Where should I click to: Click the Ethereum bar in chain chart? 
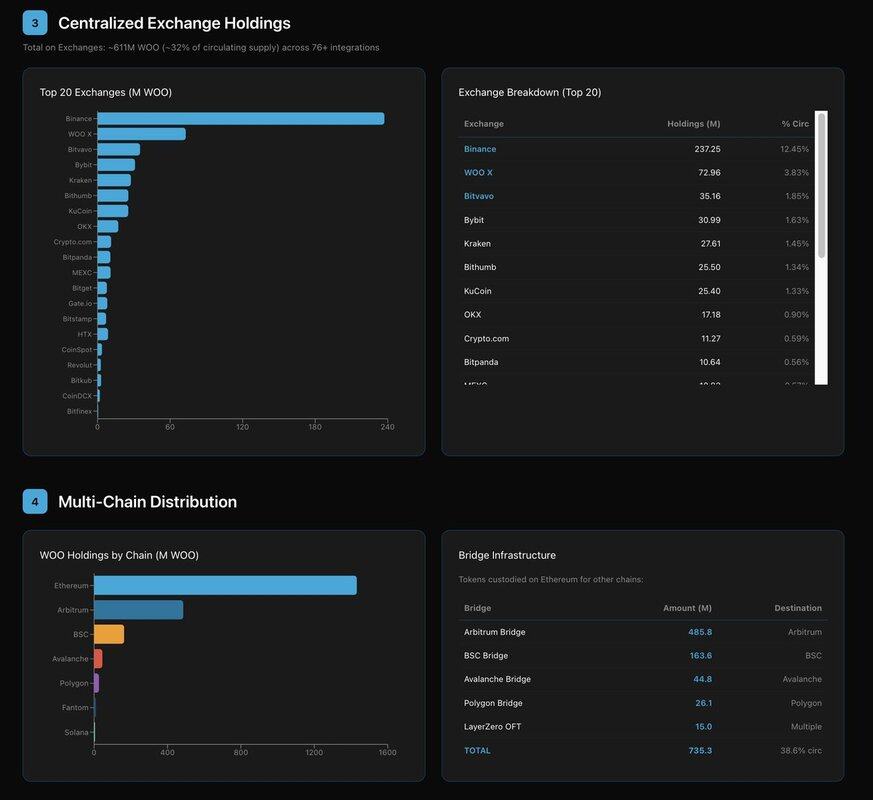tap(225, 586)
